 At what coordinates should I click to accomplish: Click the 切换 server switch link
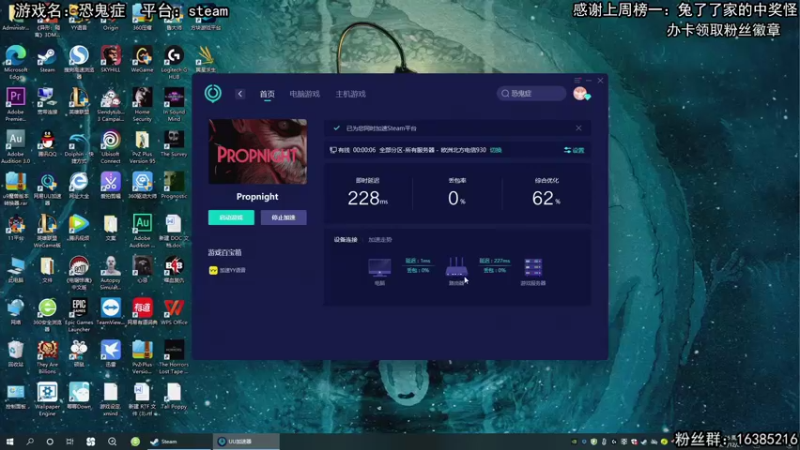(x=495, y=150)
